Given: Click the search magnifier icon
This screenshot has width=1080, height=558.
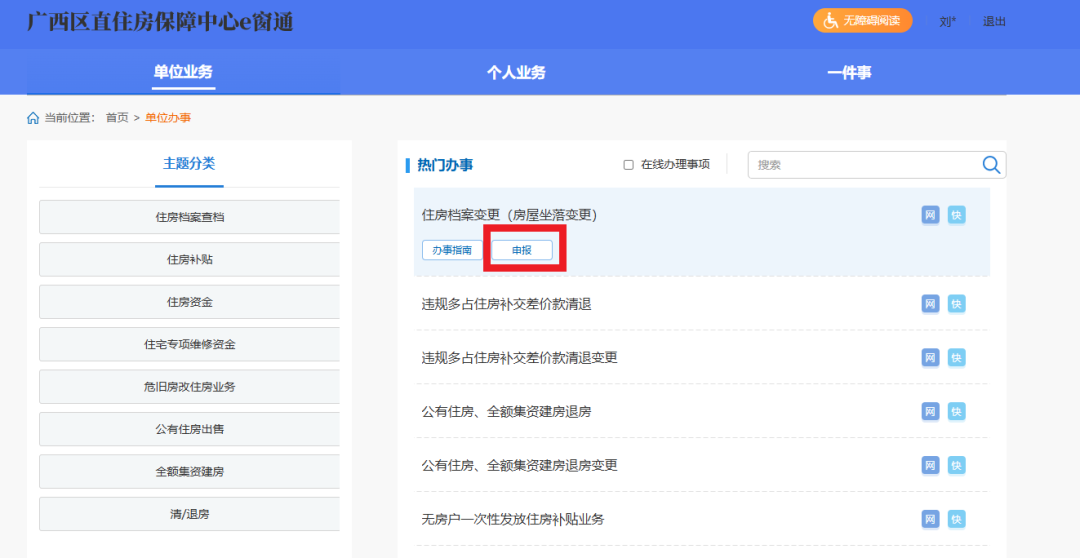Looking at the screenshot, I should 991,165.
